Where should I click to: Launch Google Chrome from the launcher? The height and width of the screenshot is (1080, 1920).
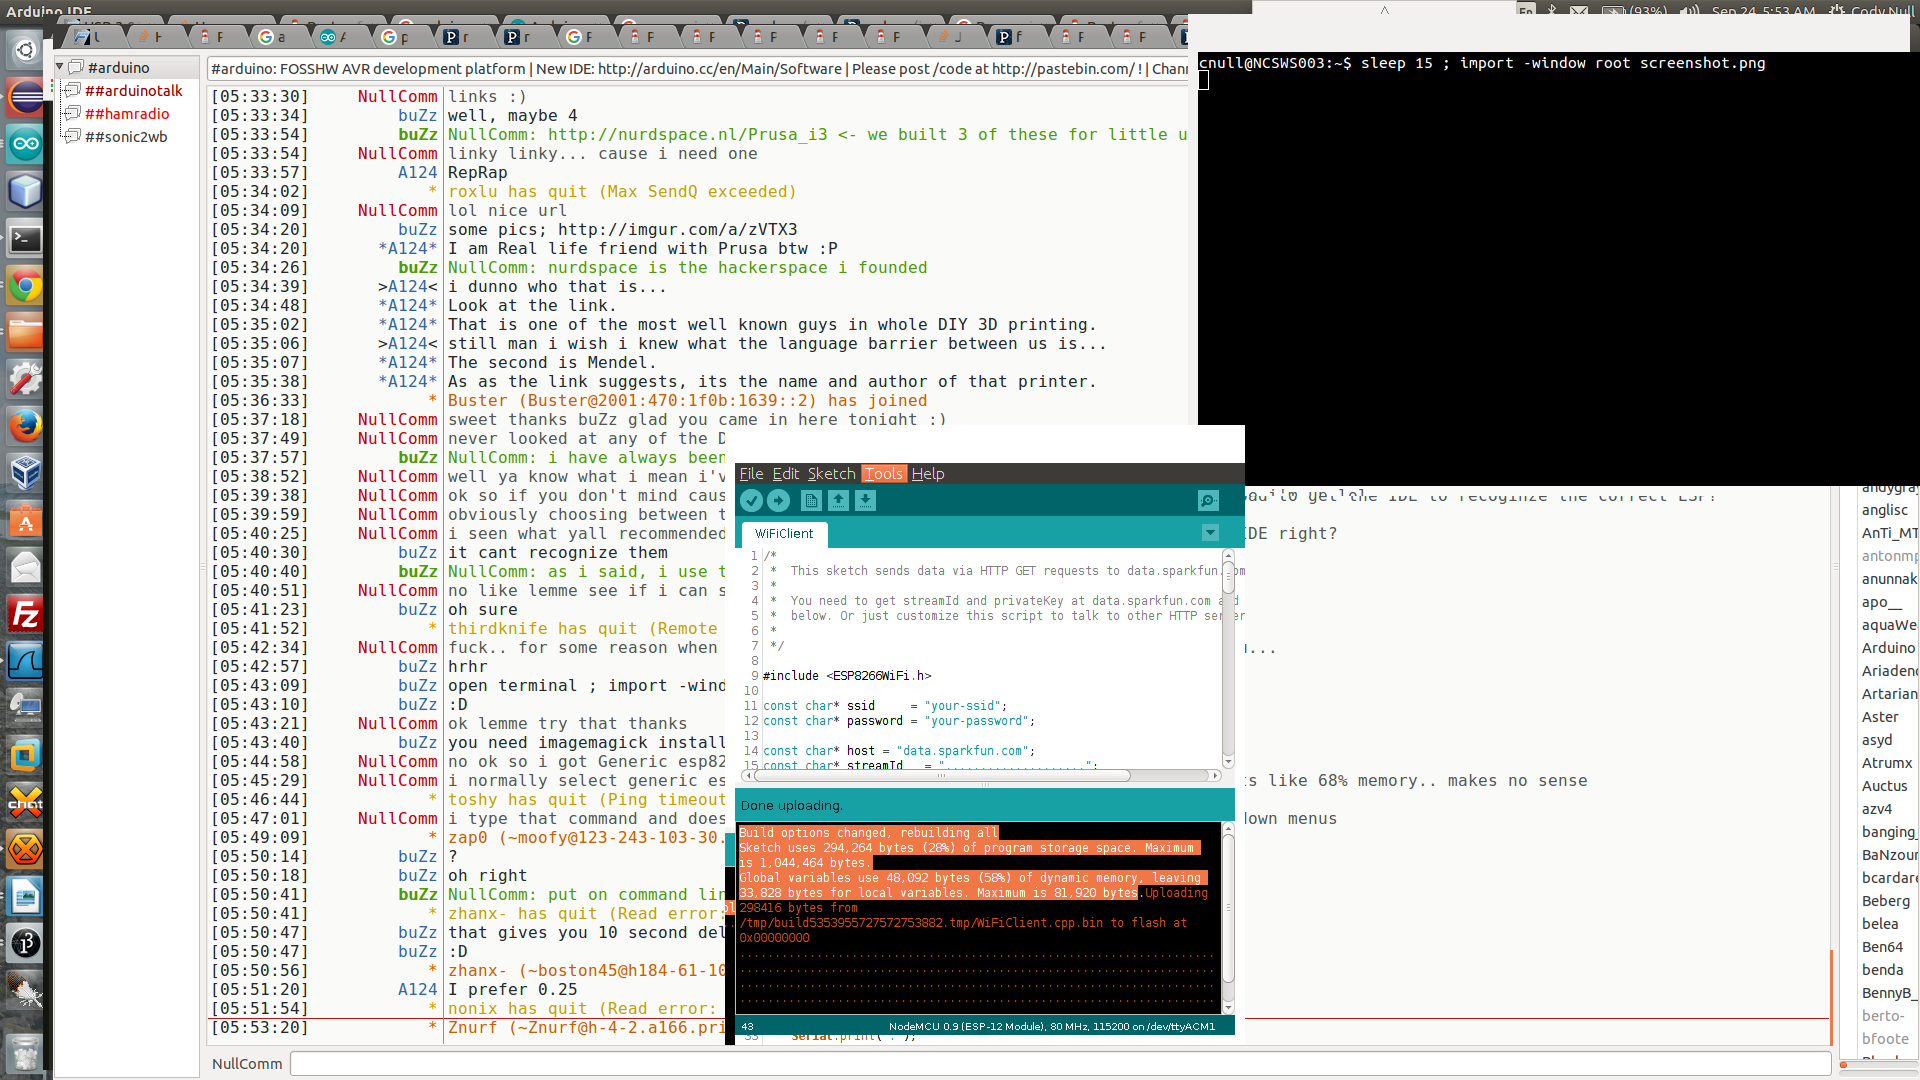[x=25, y=286]
